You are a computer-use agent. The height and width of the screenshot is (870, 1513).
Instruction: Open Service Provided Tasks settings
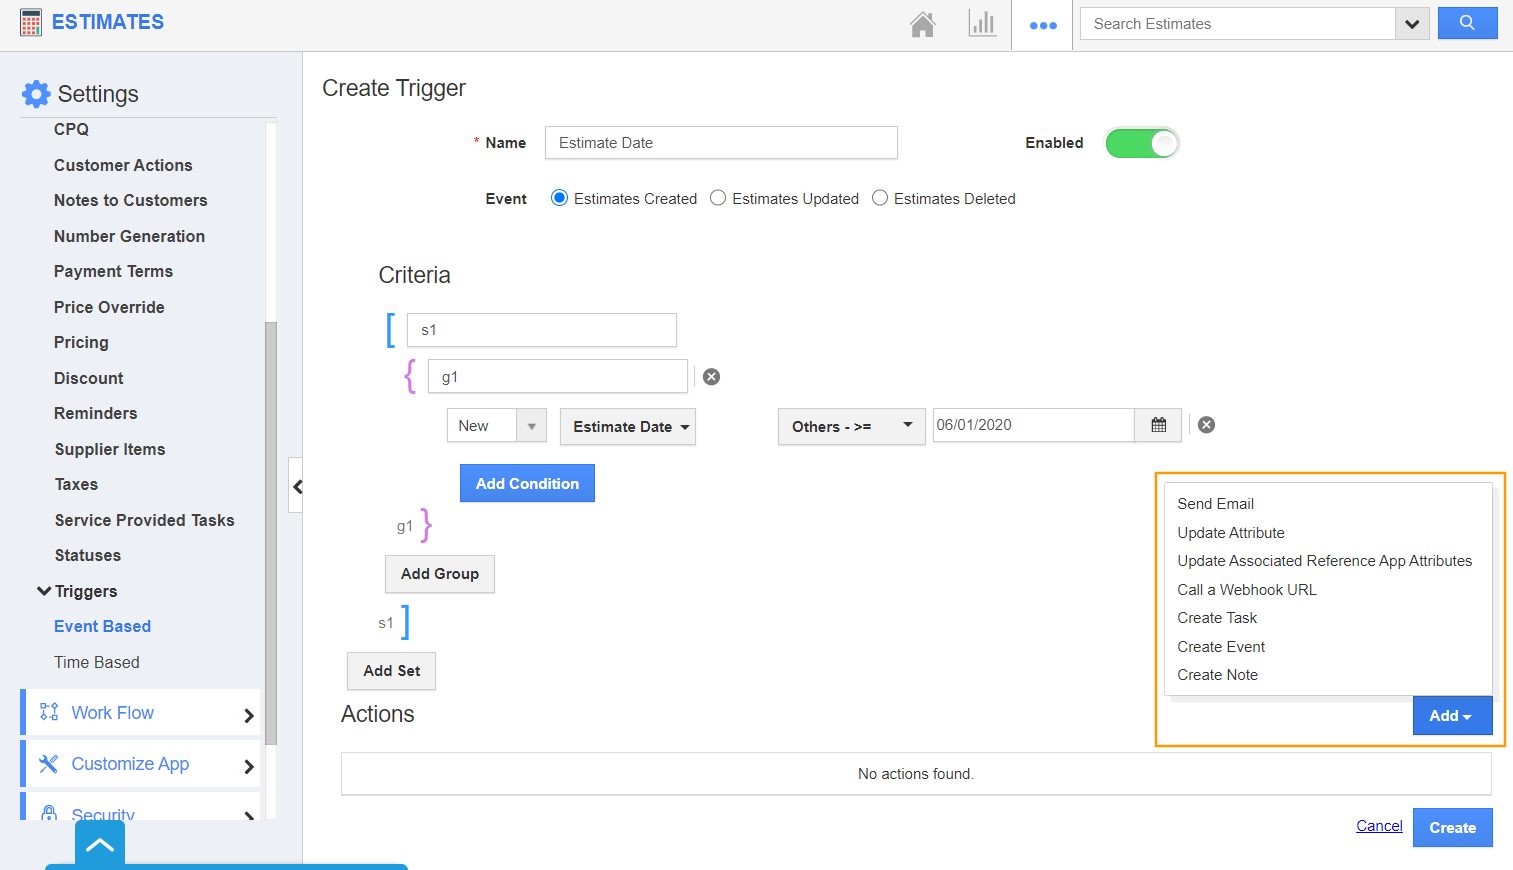click(144, 520)
